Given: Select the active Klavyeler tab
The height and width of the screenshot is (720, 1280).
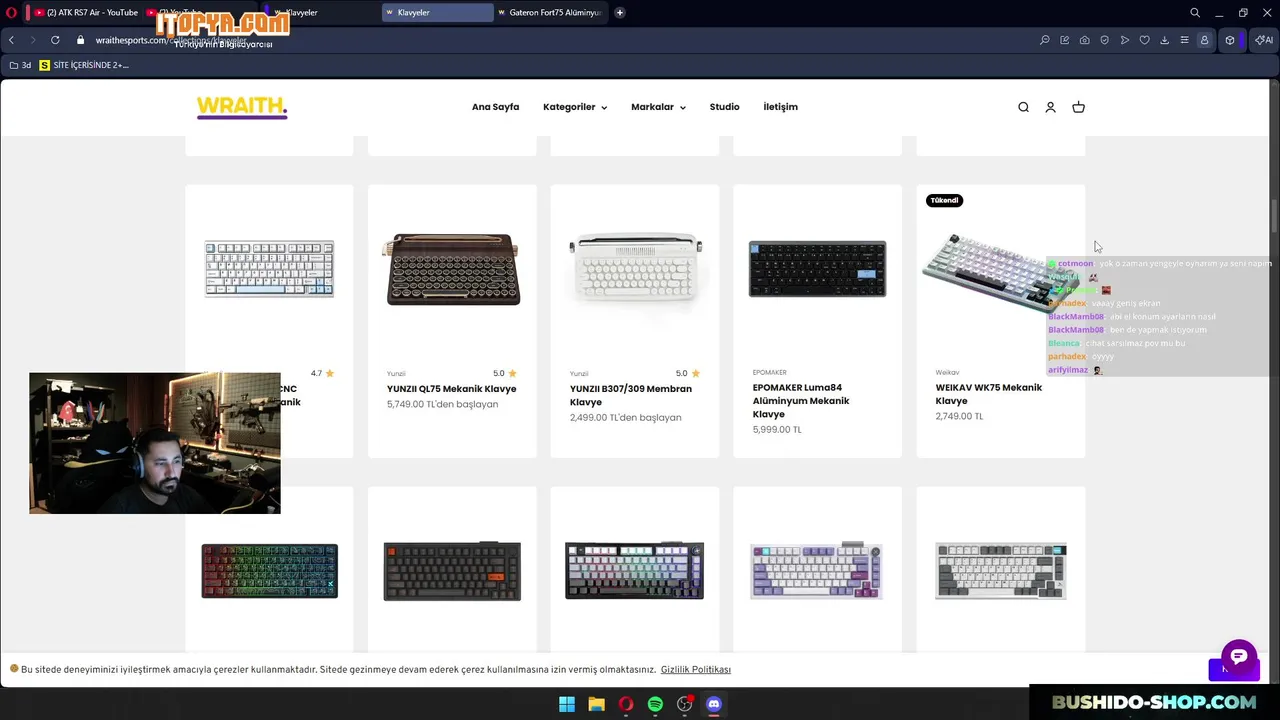Looking at the screenshot, I should pyautogui.click(x=437, y=13).
